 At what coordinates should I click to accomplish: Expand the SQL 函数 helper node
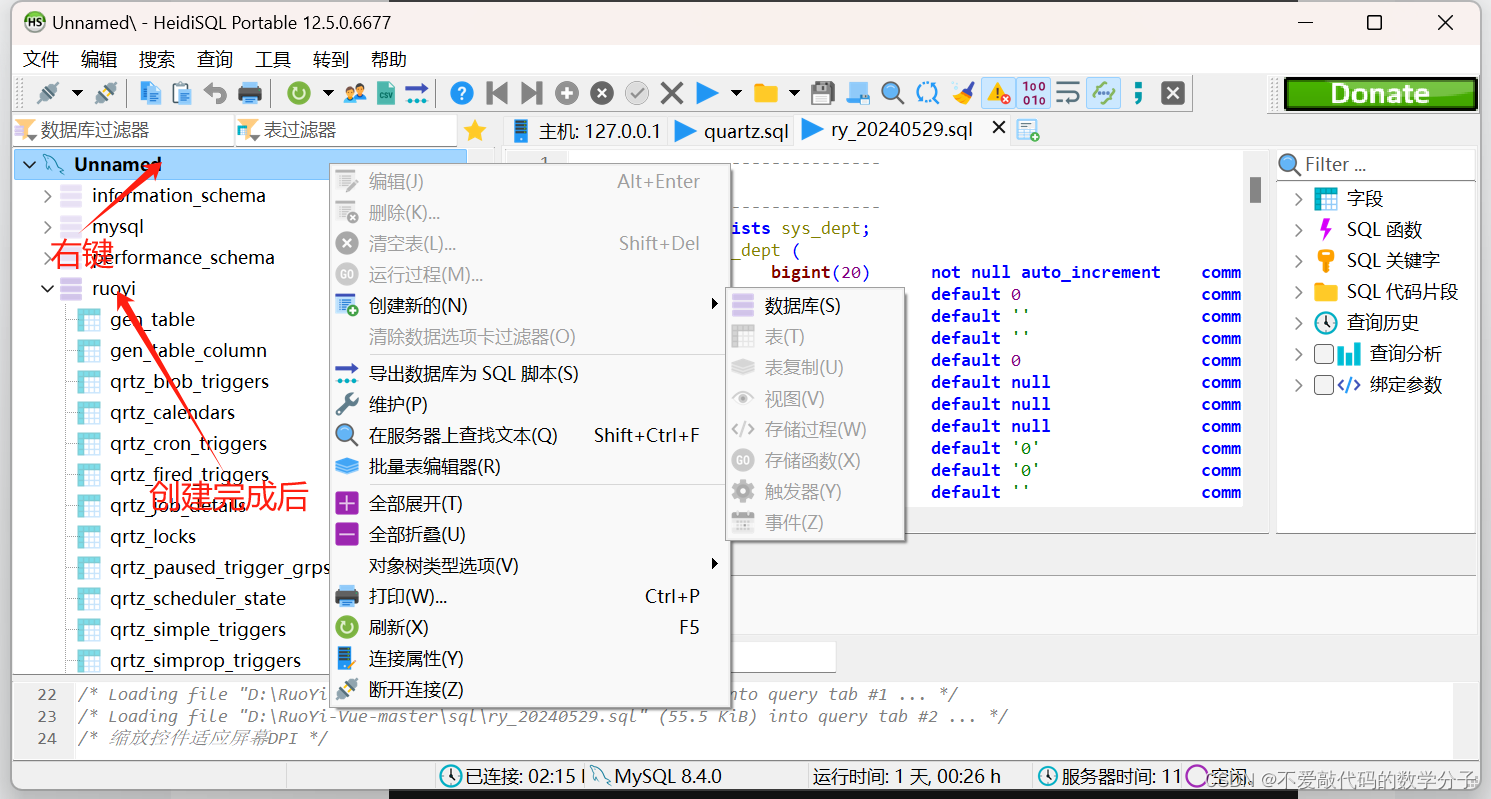(x=1298, y=230)
